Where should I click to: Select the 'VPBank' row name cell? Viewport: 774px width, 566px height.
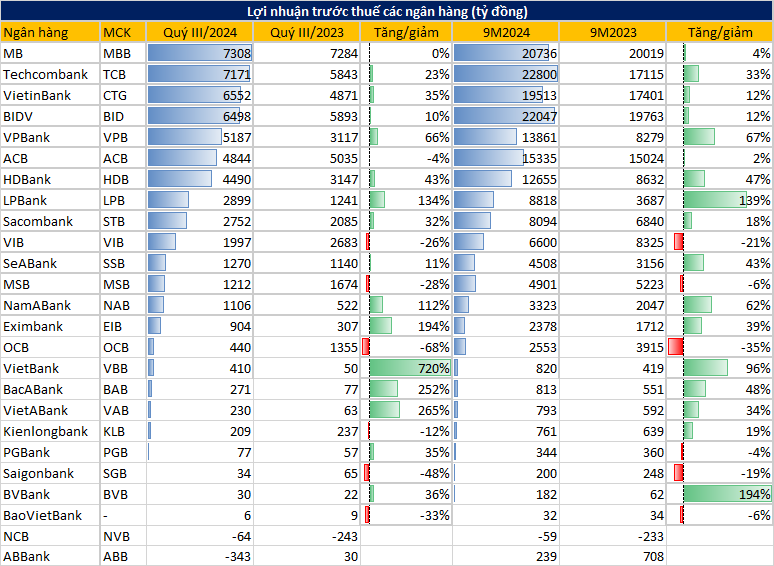click(x=50, y=137)
